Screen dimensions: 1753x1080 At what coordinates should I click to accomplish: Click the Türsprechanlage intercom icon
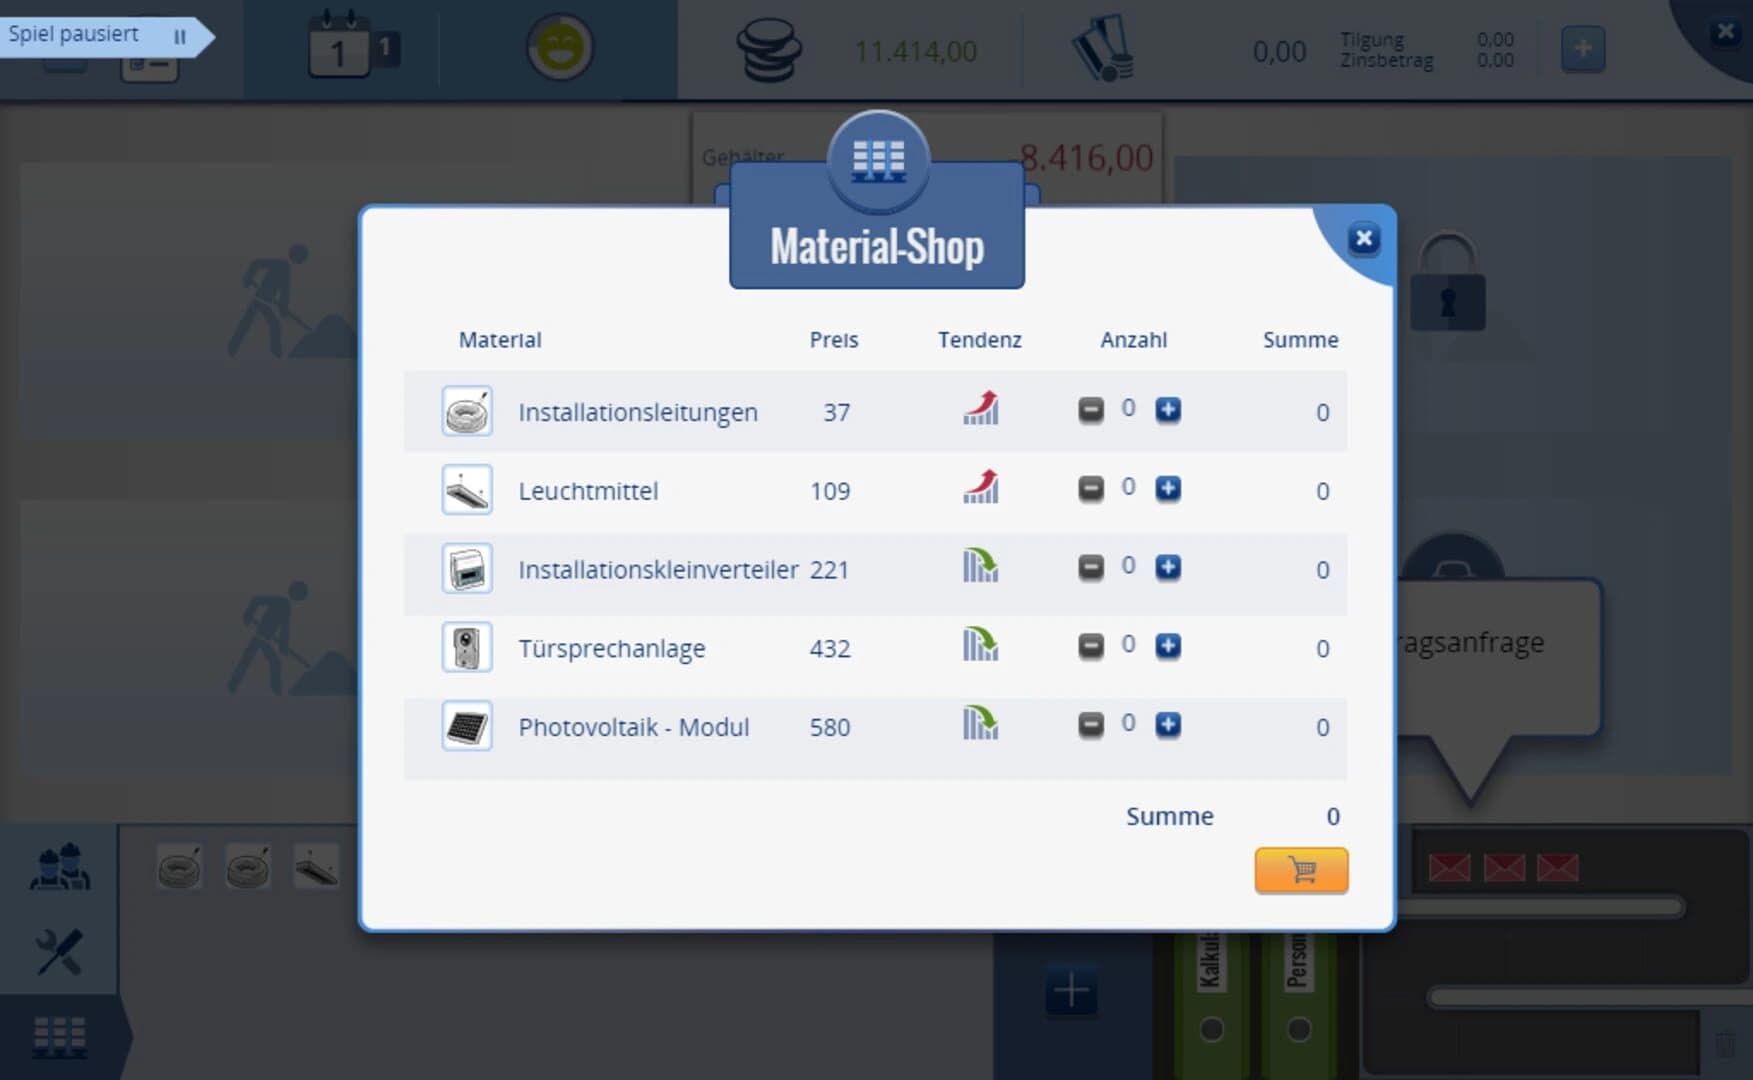[x=467, y=647]
